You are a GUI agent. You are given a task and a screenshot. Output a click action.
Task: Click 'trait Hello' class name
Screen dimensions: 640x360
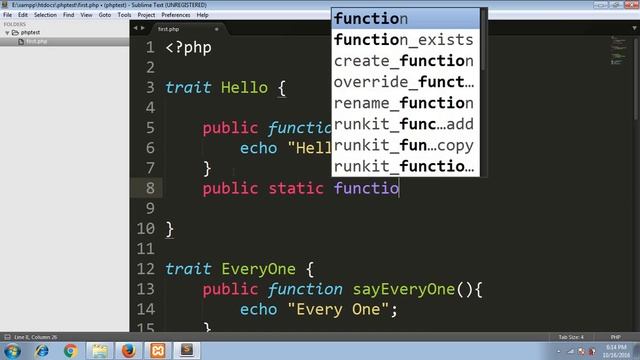(x=244, y=87)
